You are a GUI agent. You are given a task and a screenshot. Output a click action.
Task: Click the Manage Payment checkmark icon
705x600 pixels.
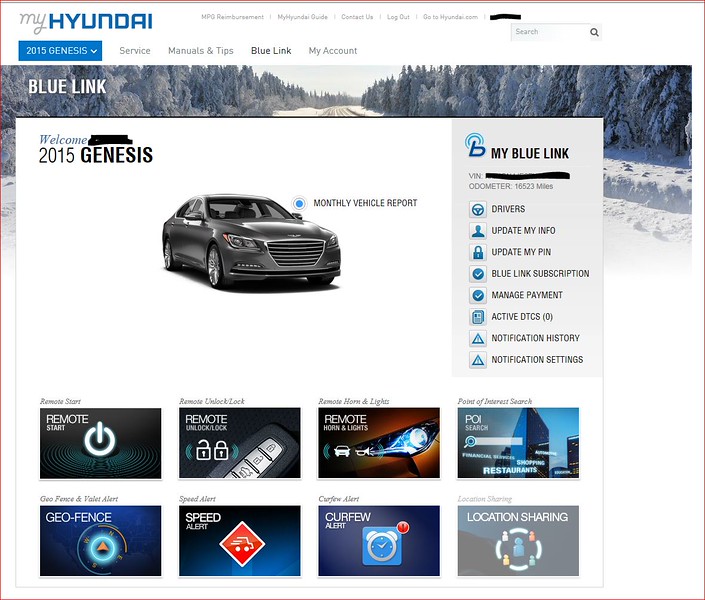pyautogui.click(x=478, y=296)
